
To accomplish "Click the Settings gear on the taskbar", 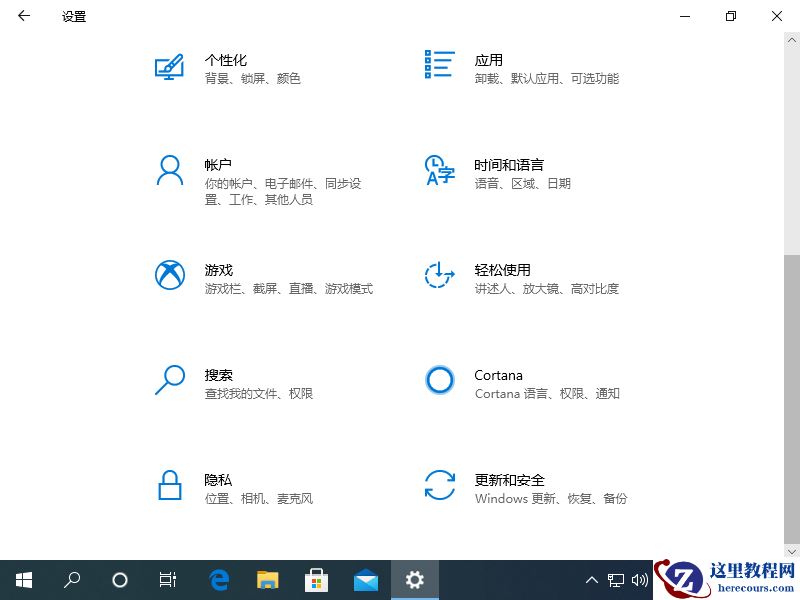I will pyautogui.click(x=414, y=580).
